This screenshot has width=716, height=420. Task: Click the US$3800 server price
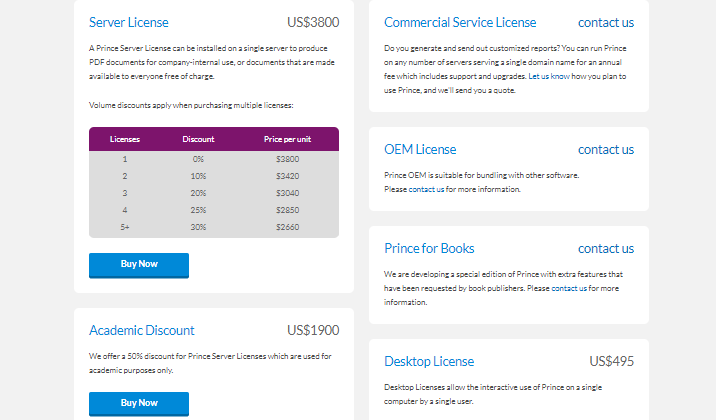click(313, 22)
